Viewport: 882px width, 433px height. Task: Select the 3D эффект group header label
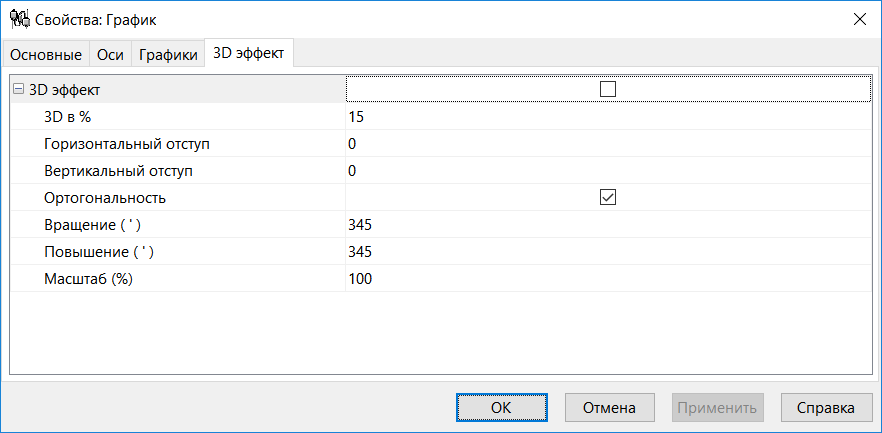coord(65,89)
